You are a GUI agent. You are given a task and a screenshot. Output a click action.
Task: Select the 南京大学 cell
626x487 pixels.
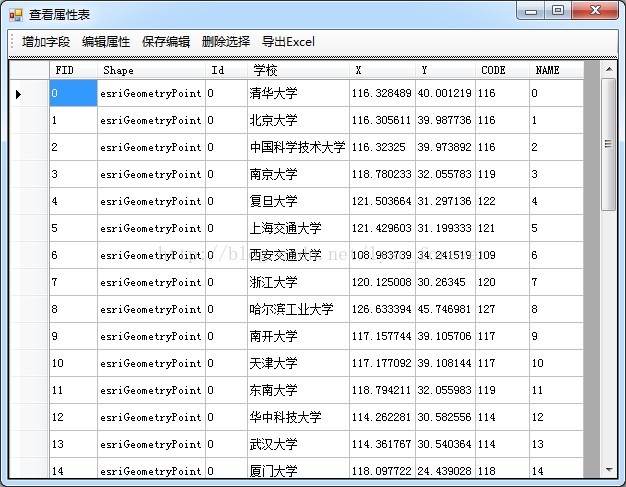tap(298, 174)
